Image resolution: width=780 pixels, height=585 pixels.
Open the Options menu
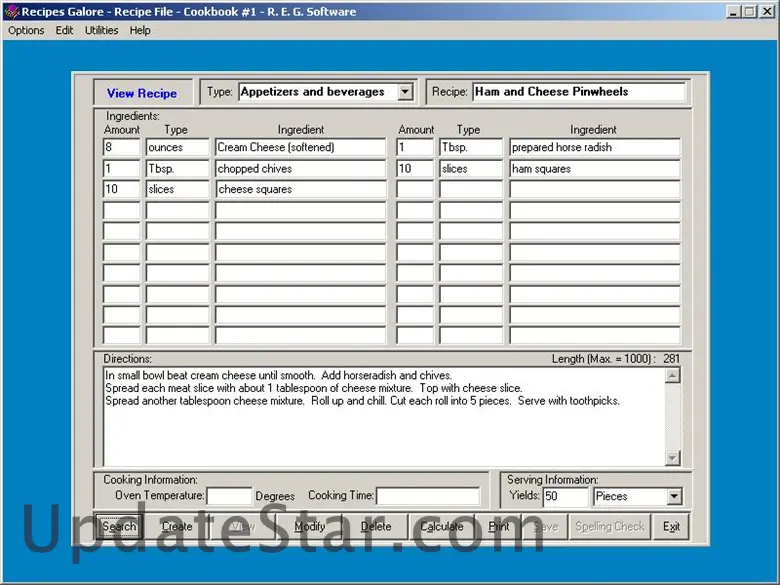coord(26,30)
